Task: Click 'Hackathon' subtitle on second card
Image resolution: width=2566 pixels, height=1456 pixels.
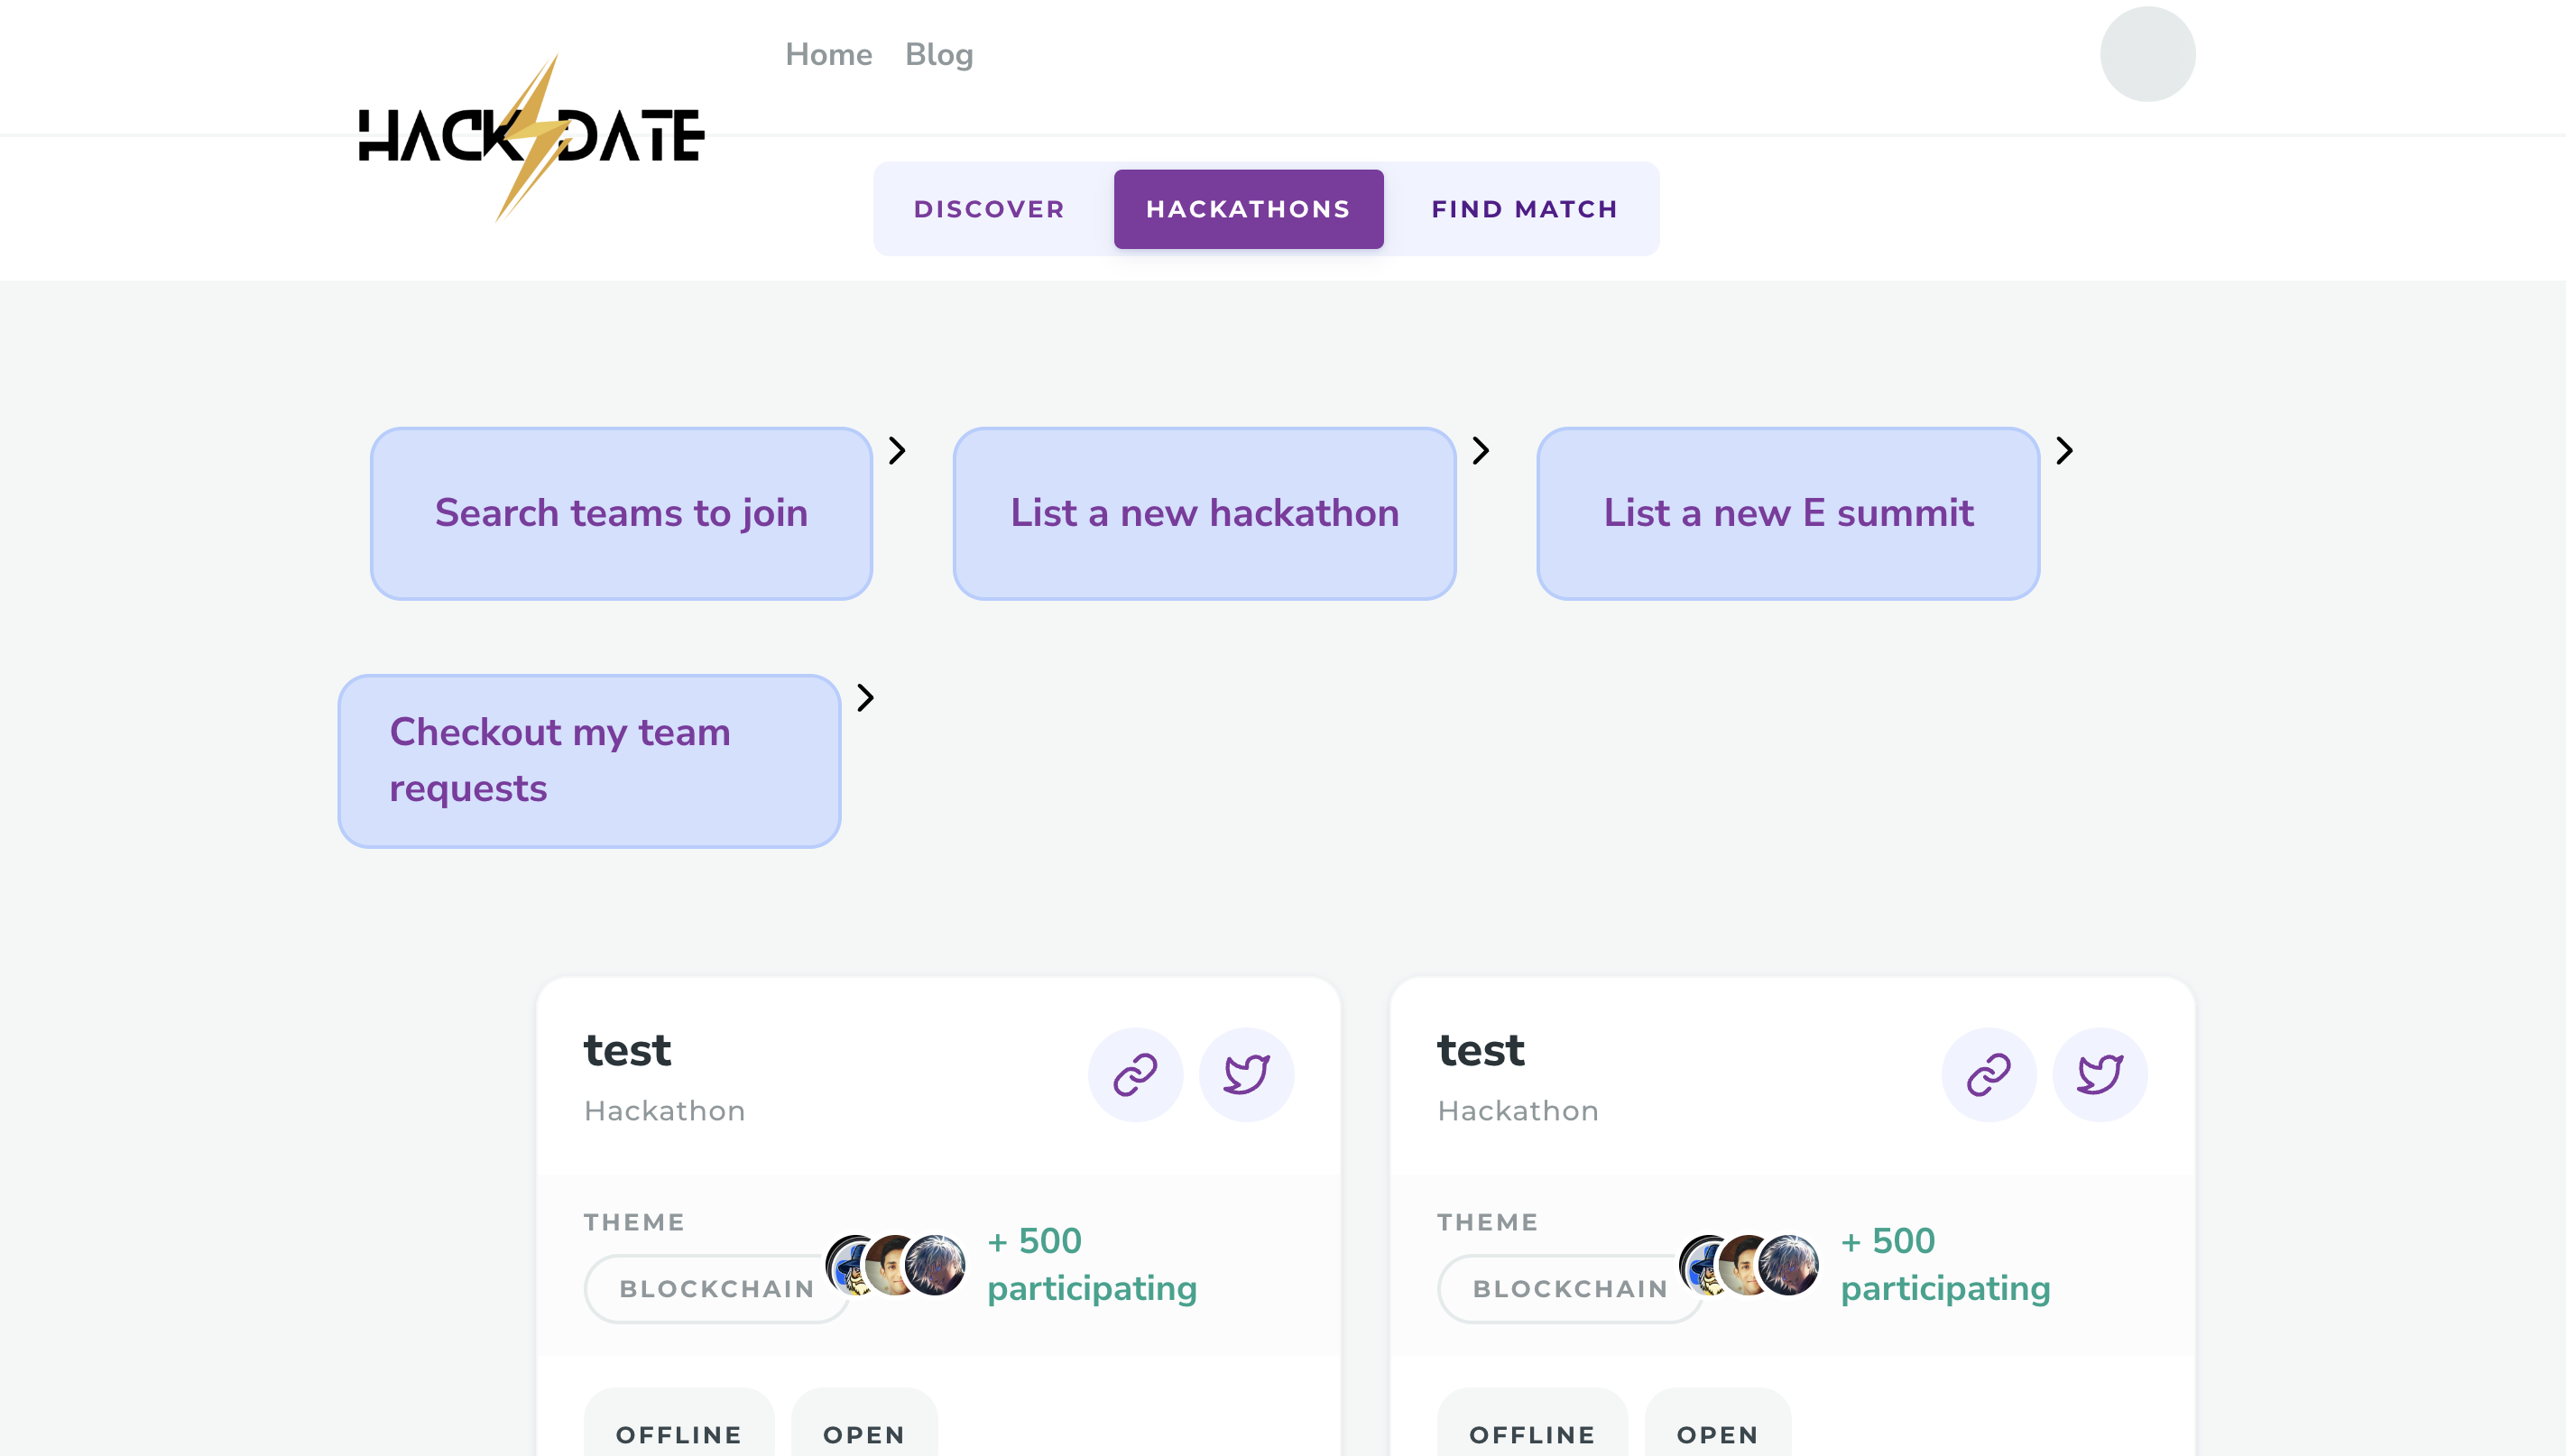Action: (x=1518, y=1111)
